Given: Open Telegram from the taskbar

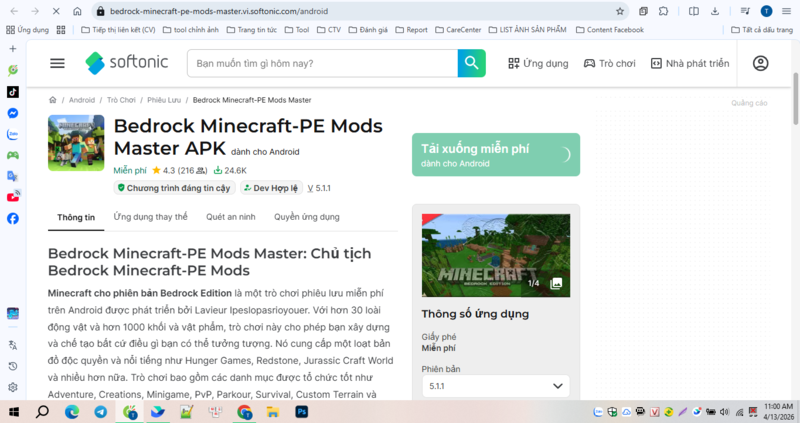Looking at the screenshot, I should 101,412.
